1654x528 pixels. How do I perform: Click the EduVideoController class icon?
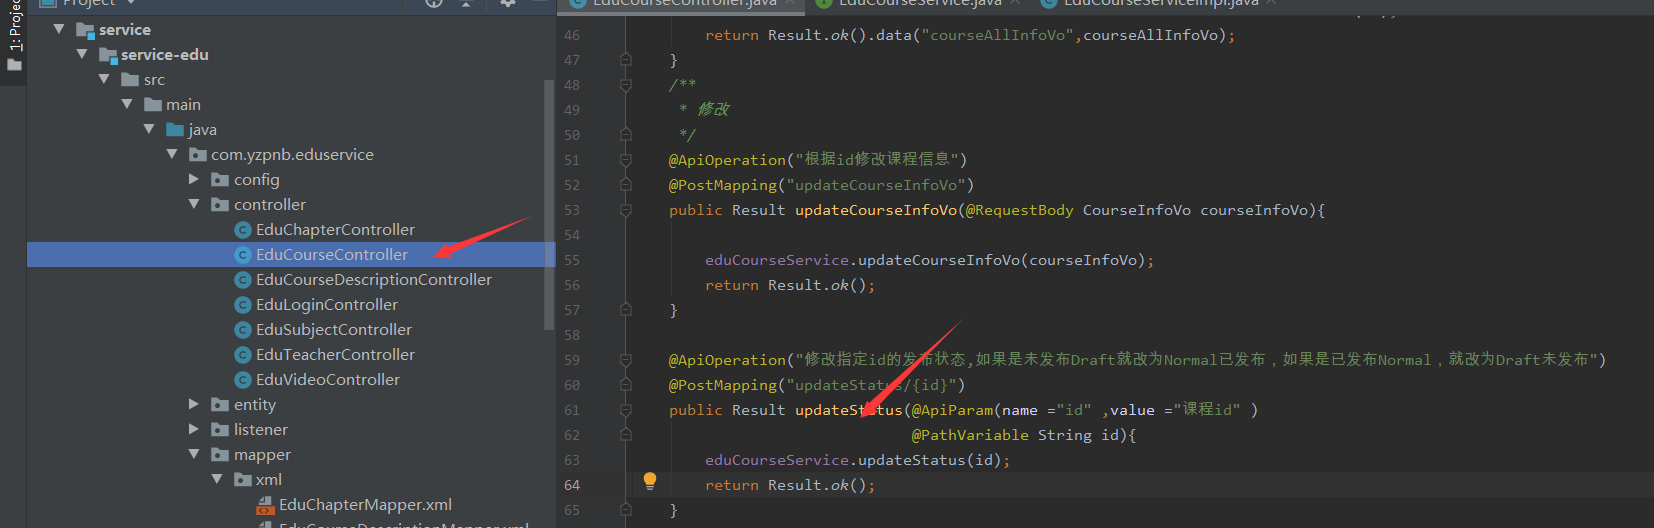242,380
